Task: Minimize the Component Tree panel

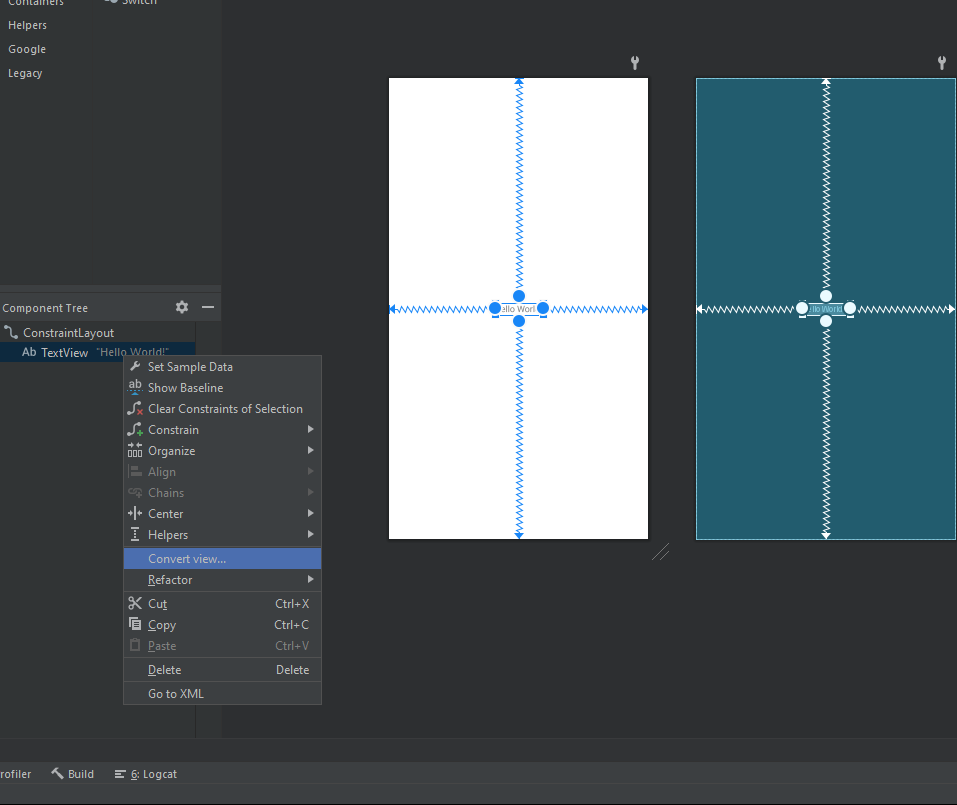Action: coord(208,307)
